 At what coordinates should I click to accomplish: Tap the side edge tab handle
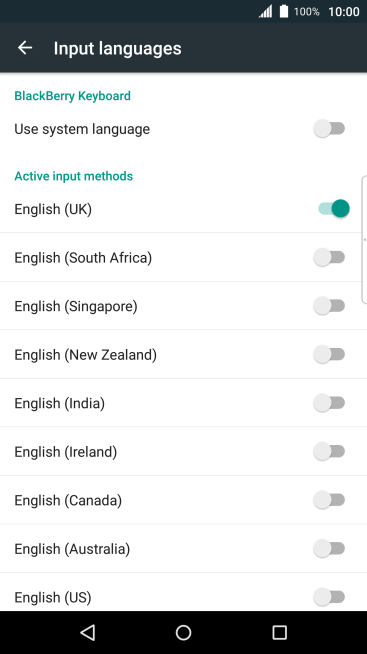point(364,240)
